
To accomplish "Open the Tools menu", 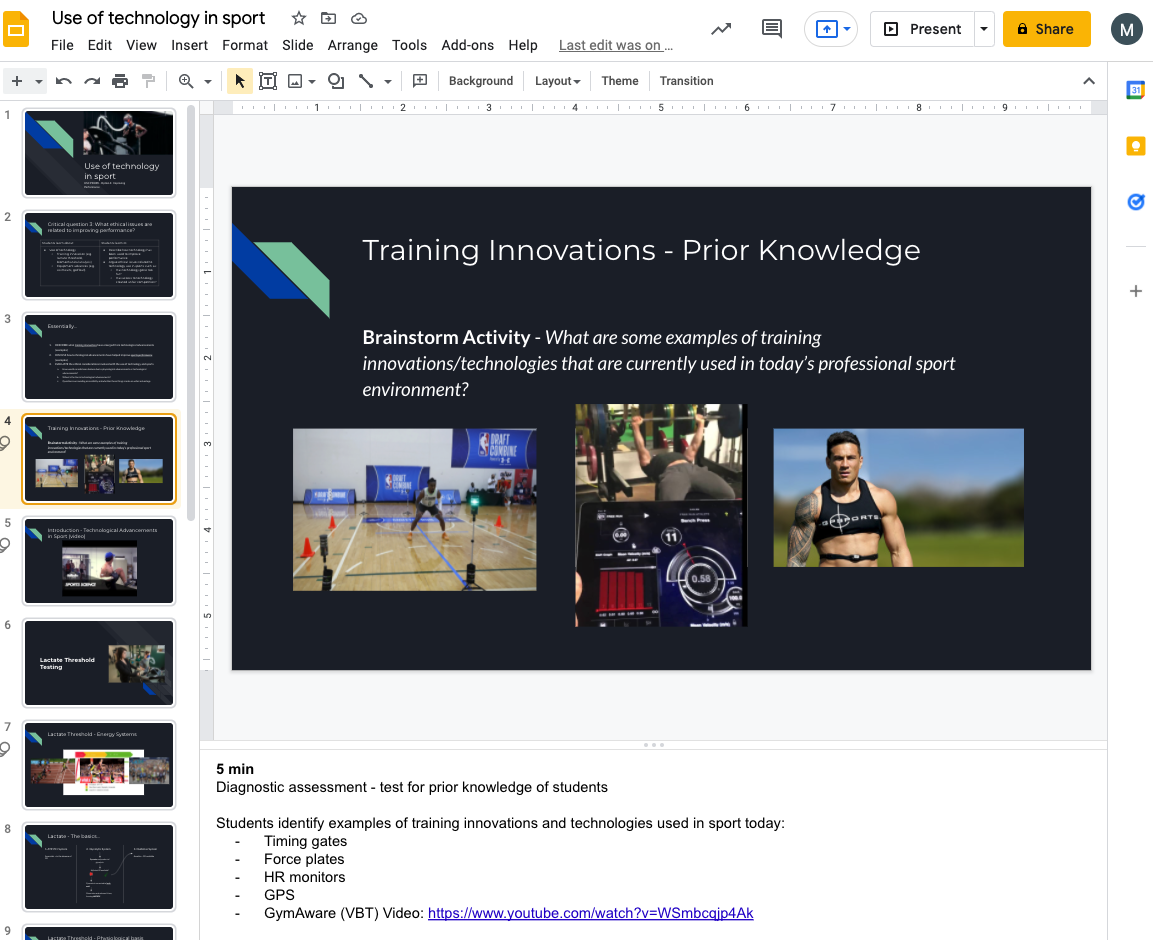I will (410, 45).
